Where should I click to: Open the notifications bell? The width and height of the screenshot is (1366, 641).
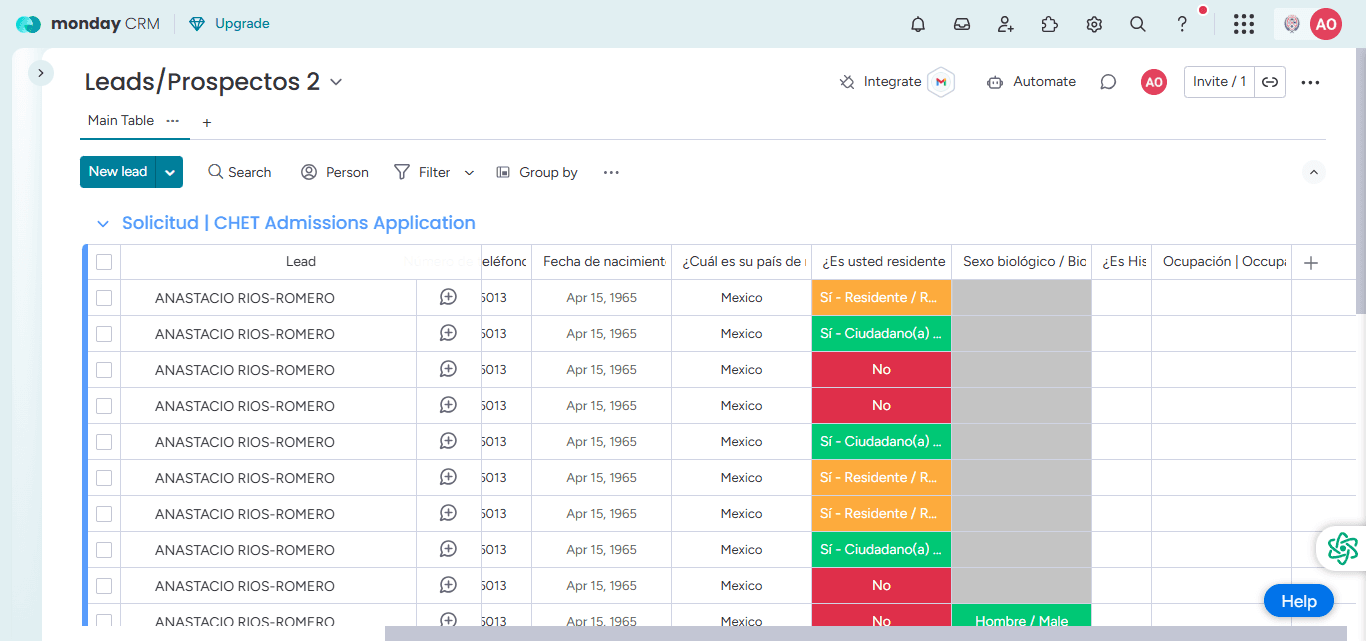tap(918, 24)
